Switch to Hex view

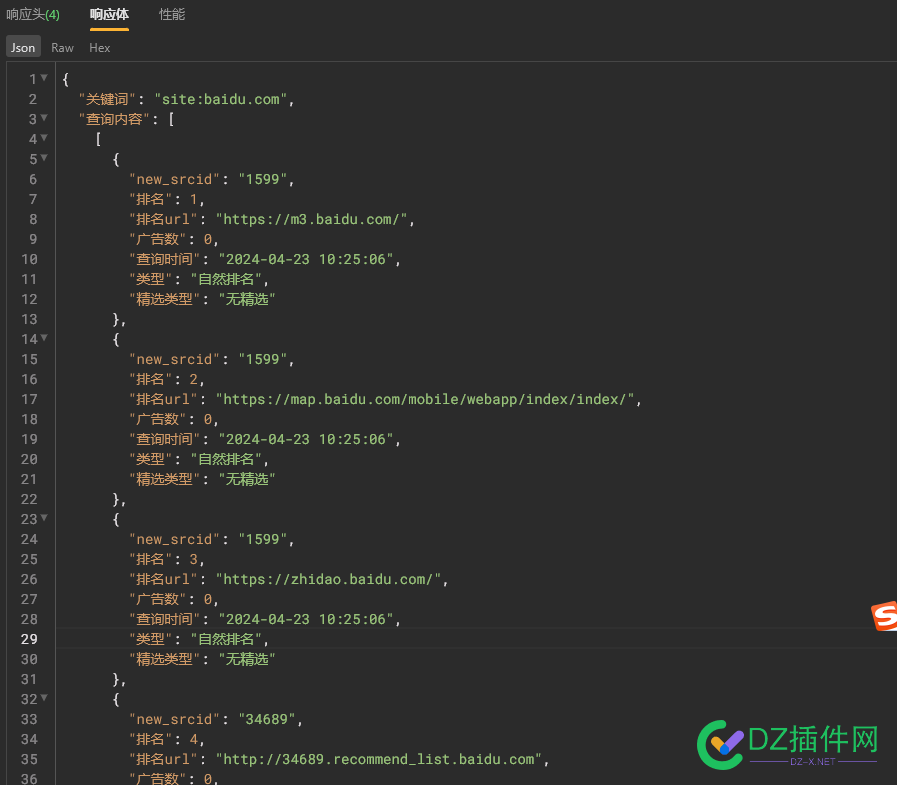tap(100, 47)
